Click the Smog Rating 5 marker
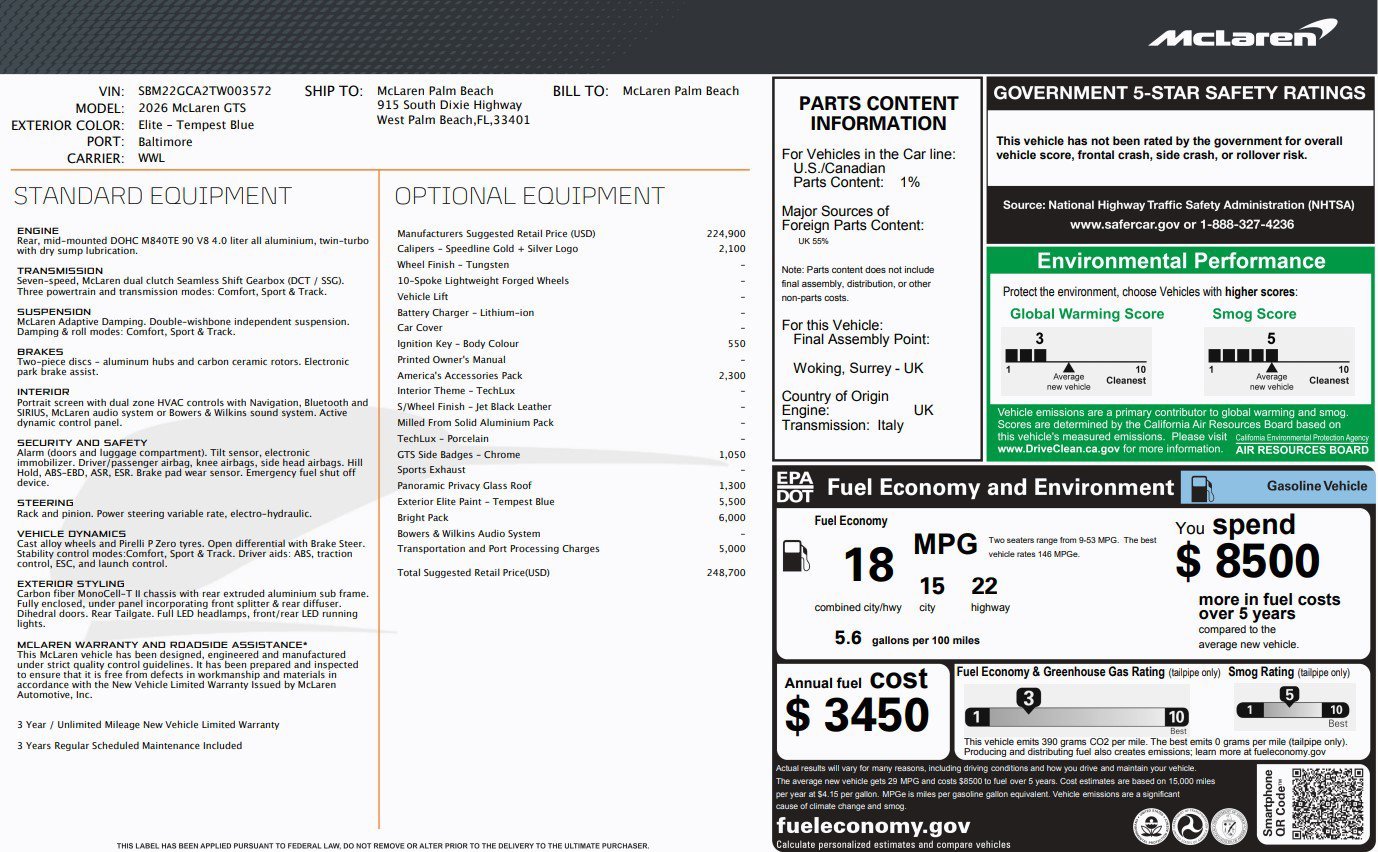Screen dimensions: 1378x852 coord(1289,695)
